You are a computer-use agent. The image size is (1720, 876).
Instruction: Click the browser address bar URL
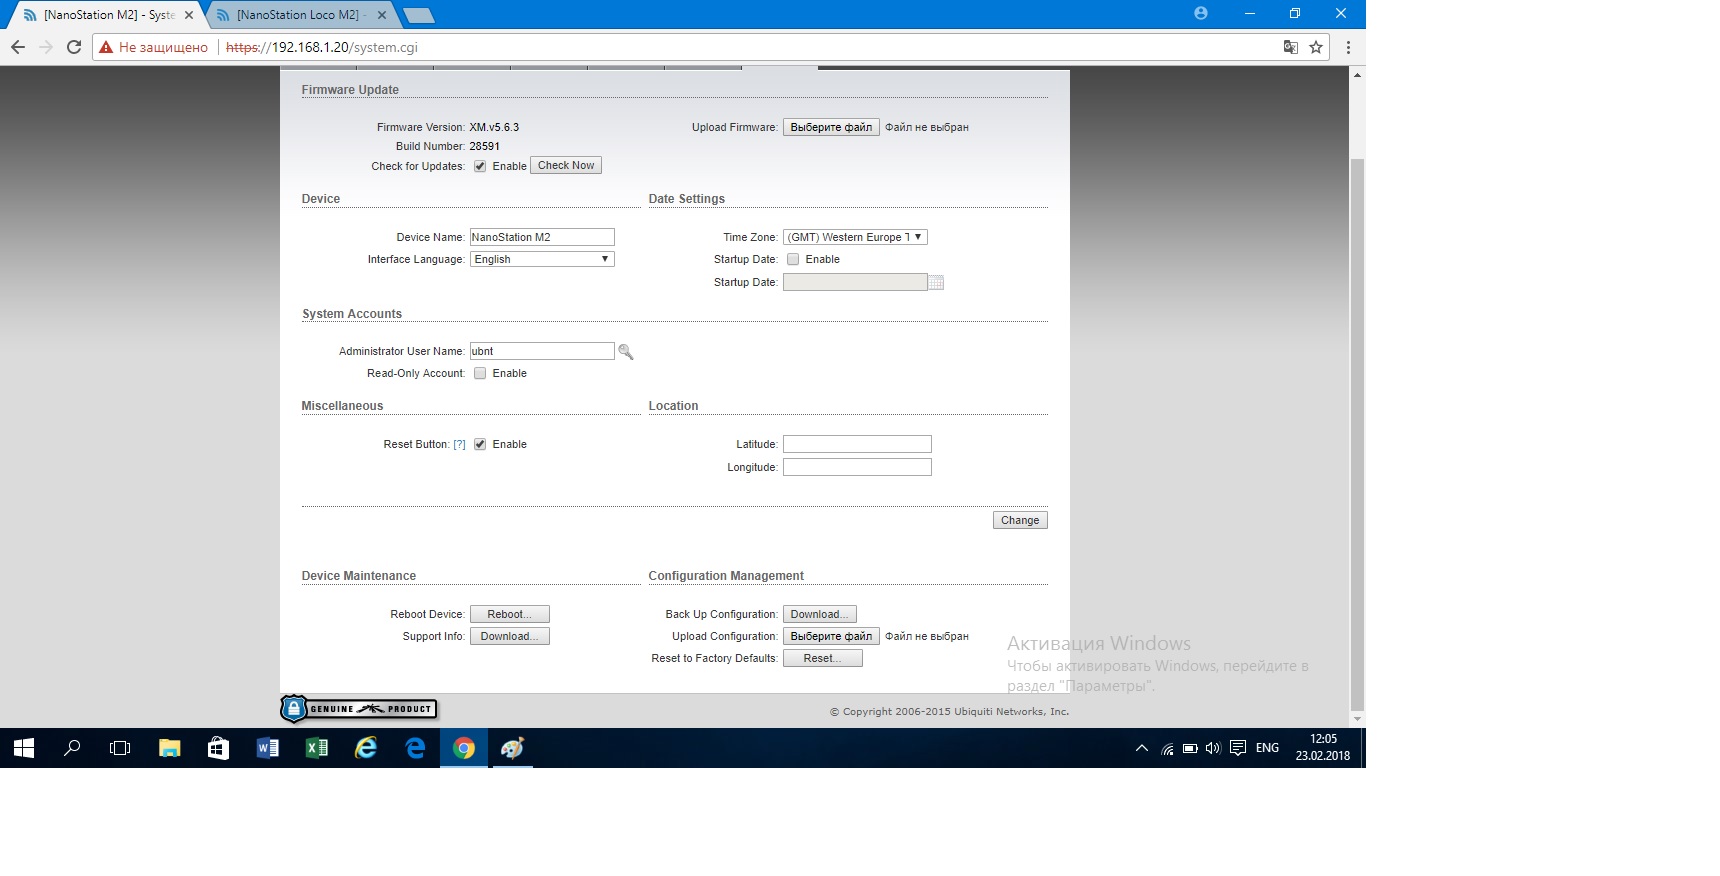point(322,47)
